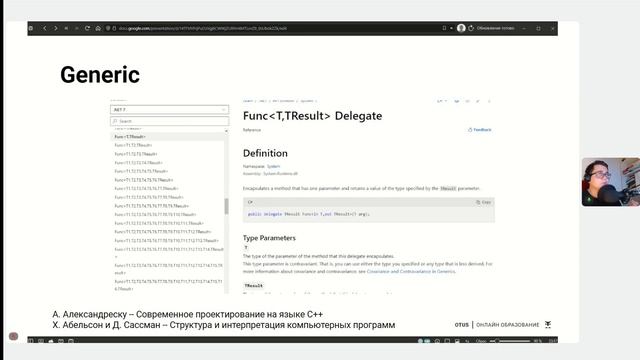Click the Type Parameters heading

tap(269, 238)
